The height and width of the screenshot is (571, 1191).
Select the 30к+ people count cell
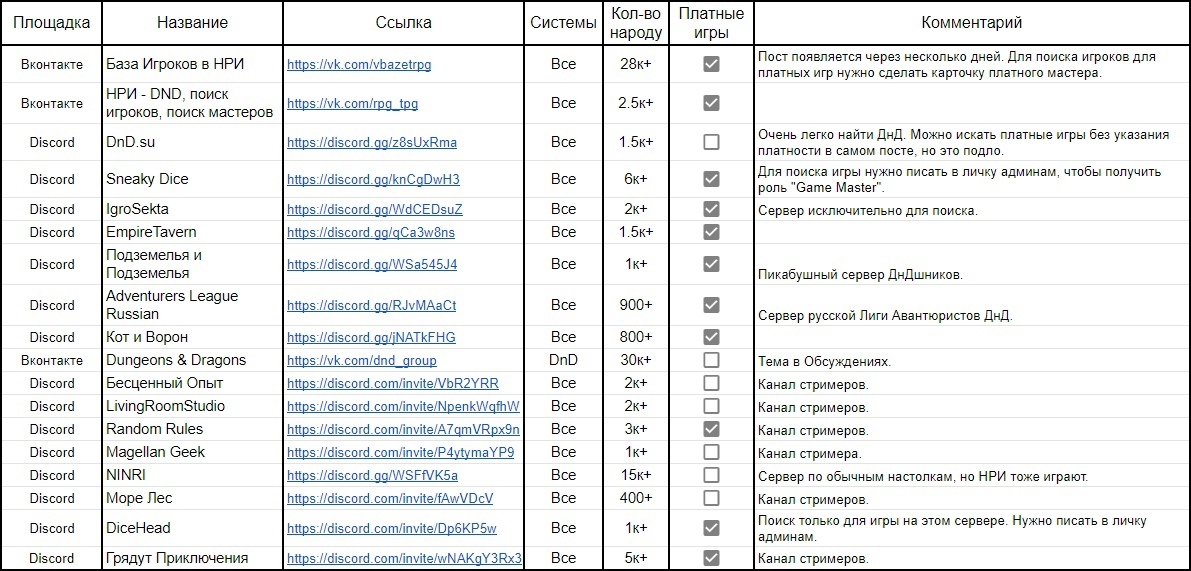(635, 361)
